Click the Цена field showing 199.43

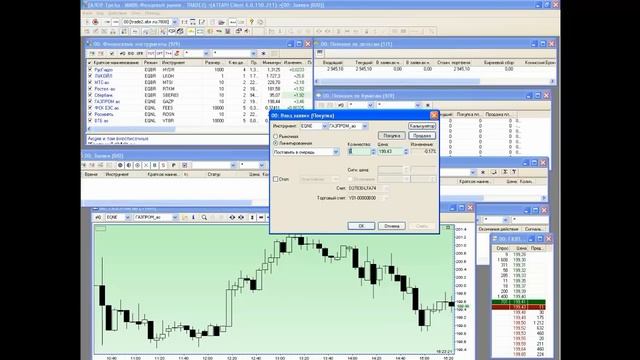[x=391, y=151]
